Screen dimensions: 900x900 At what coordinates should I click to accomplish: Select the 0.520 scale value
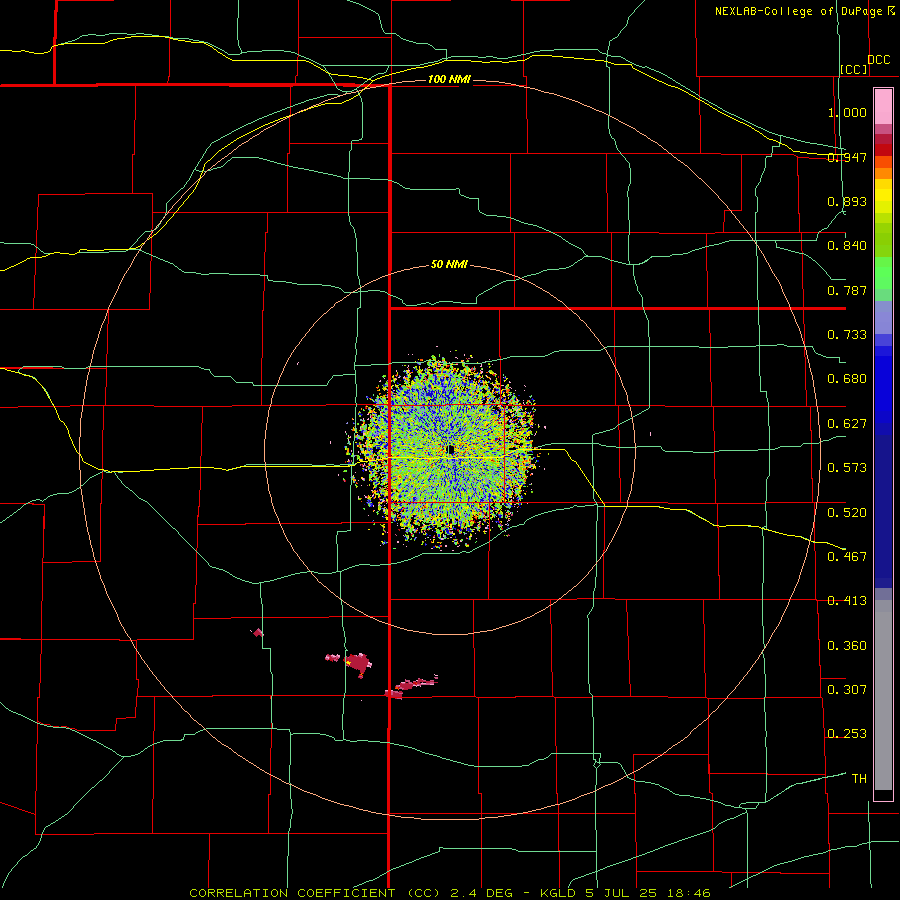[x=847, y=512]
